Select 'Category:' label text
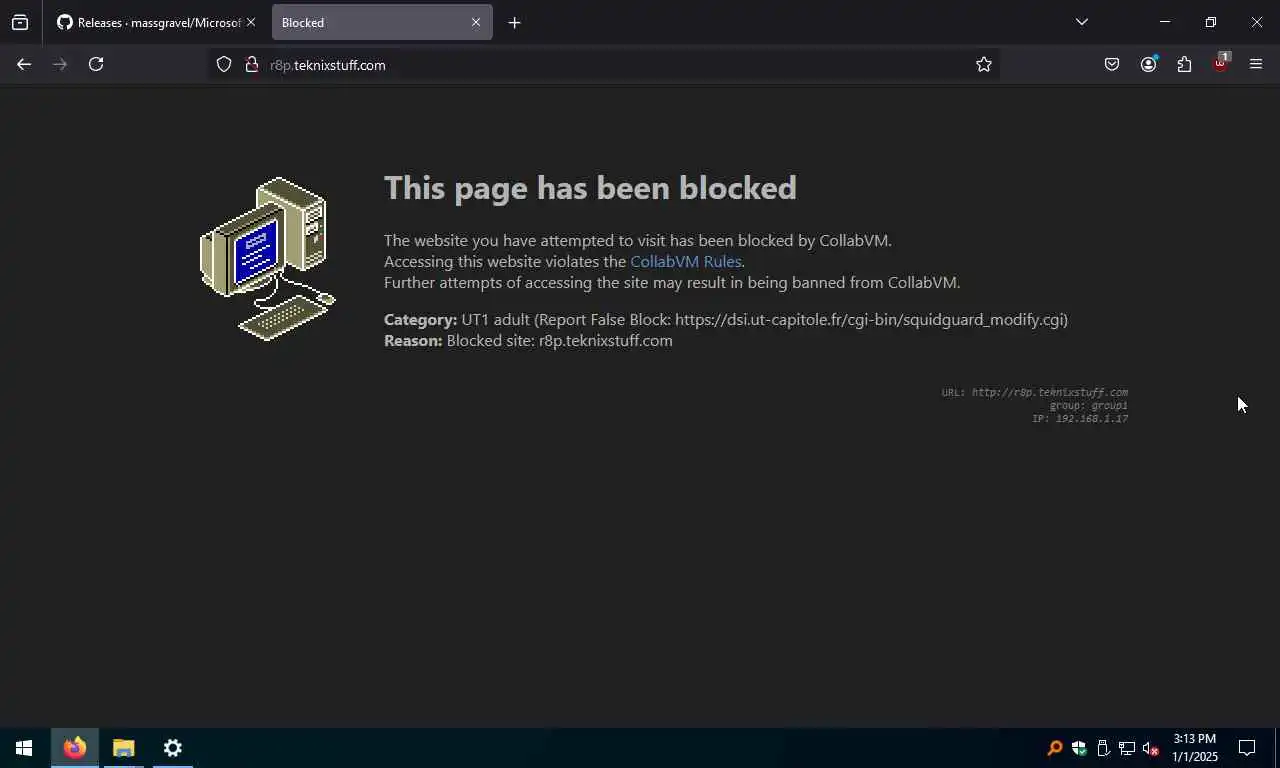This screenshot has height=768, width=1280. (x=420, y=320)
